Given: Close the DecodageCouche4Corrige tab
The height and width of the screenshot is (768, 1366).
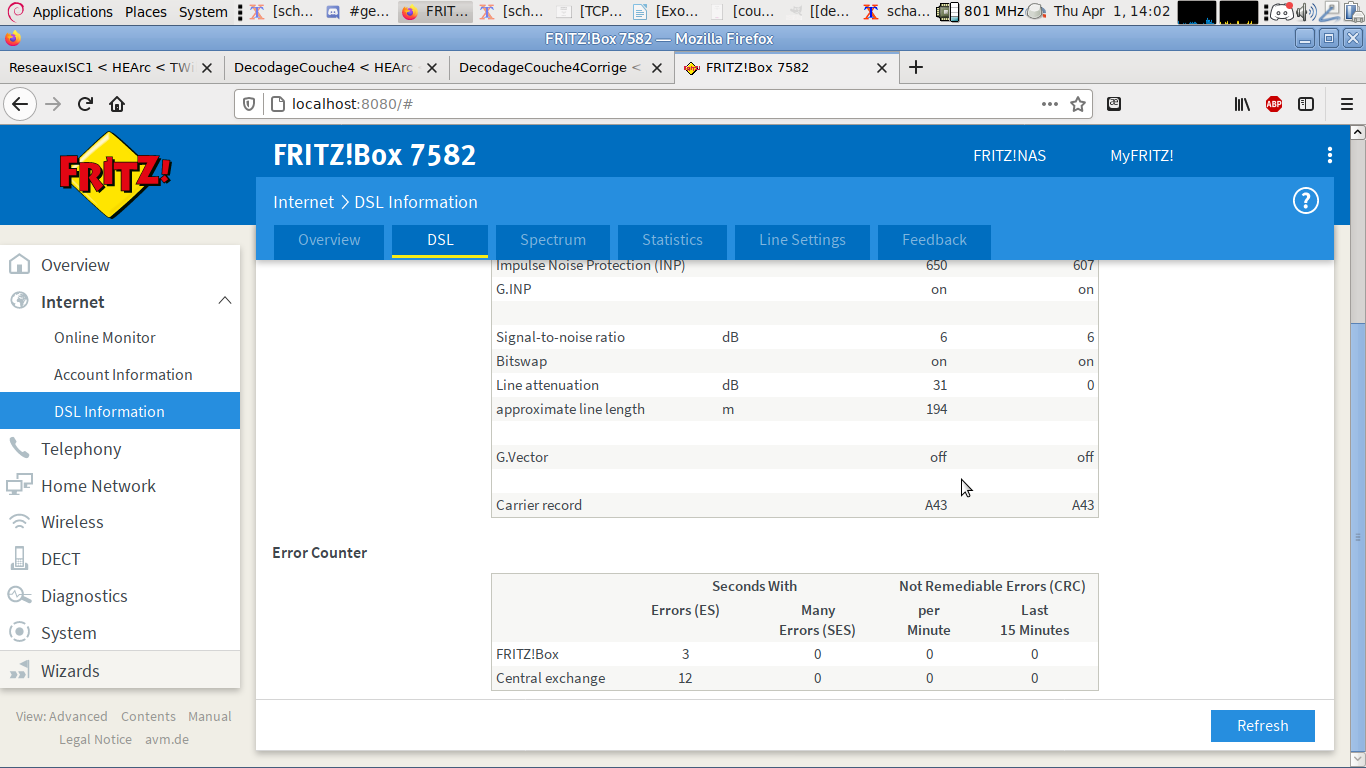Looking at the screenshot, I should [x=657, y=68].
